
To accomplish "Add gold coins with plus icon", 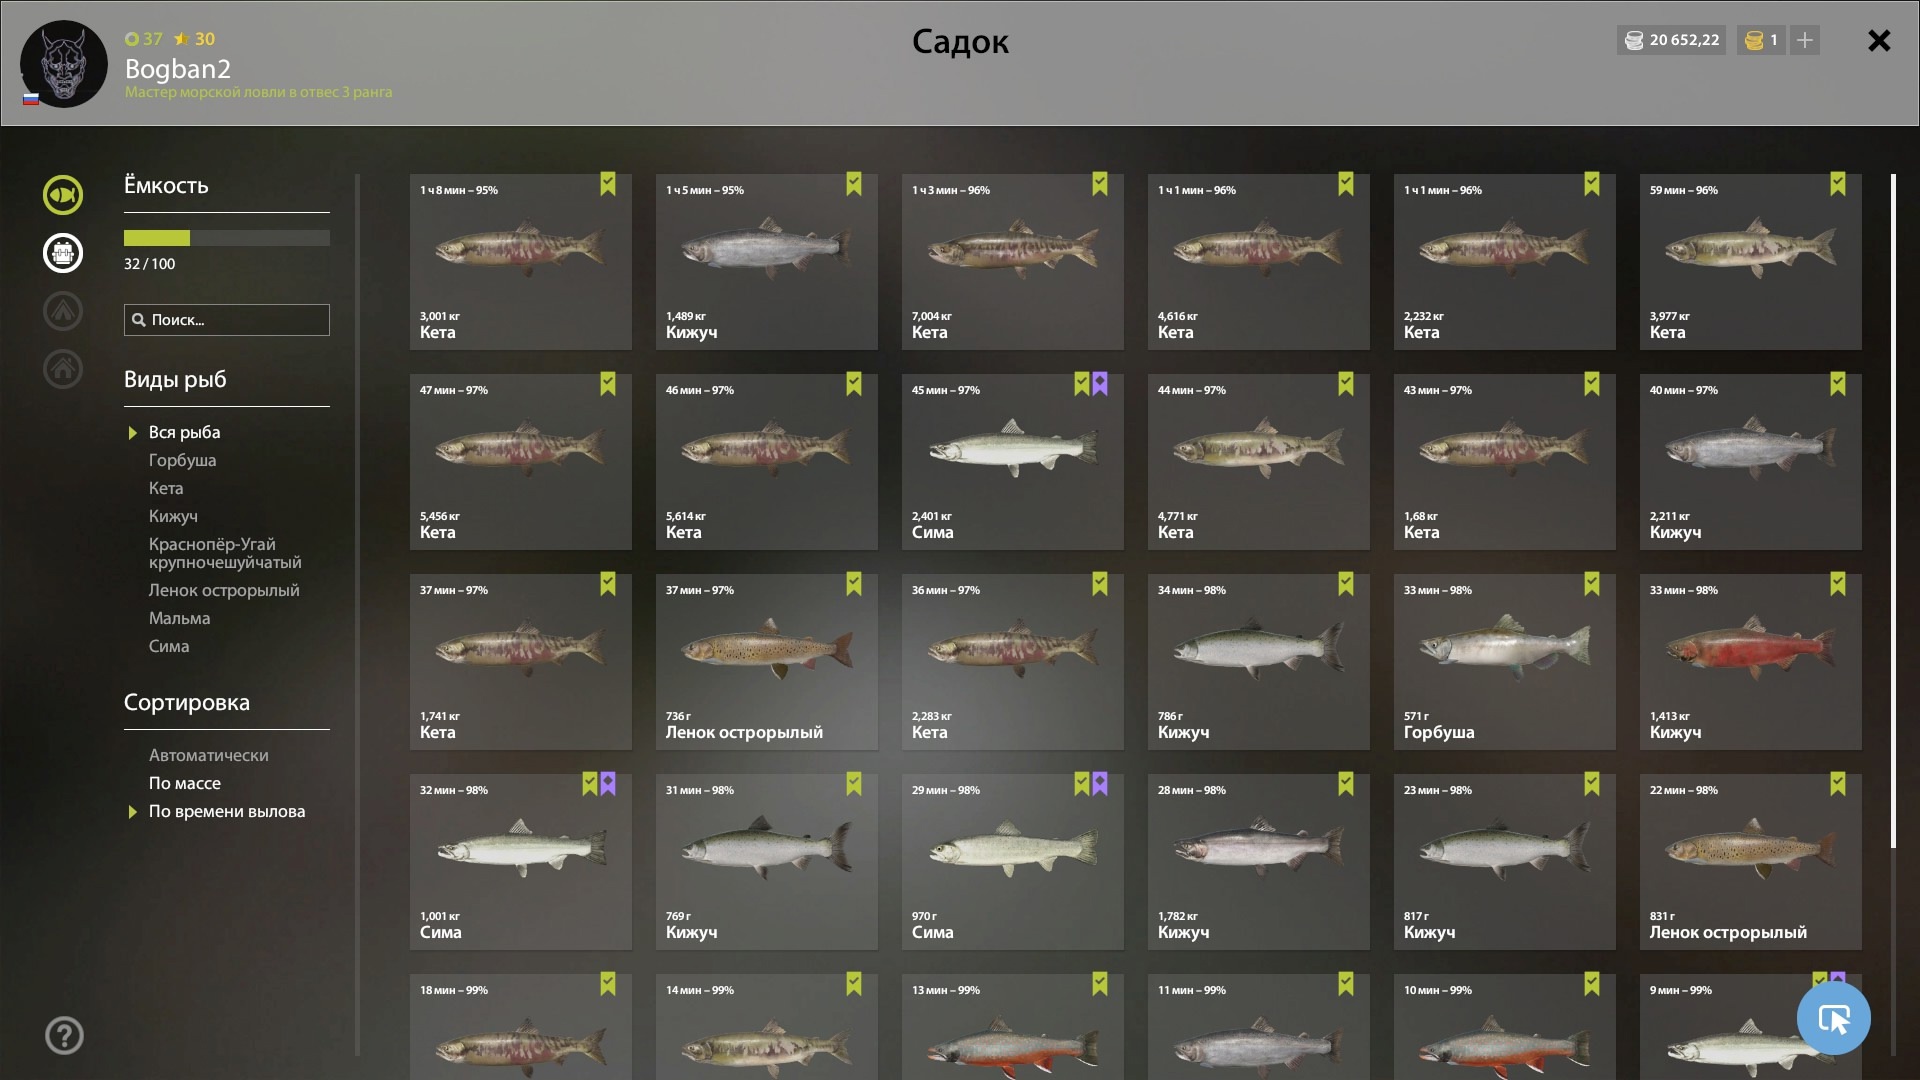I will point(1805,40).
